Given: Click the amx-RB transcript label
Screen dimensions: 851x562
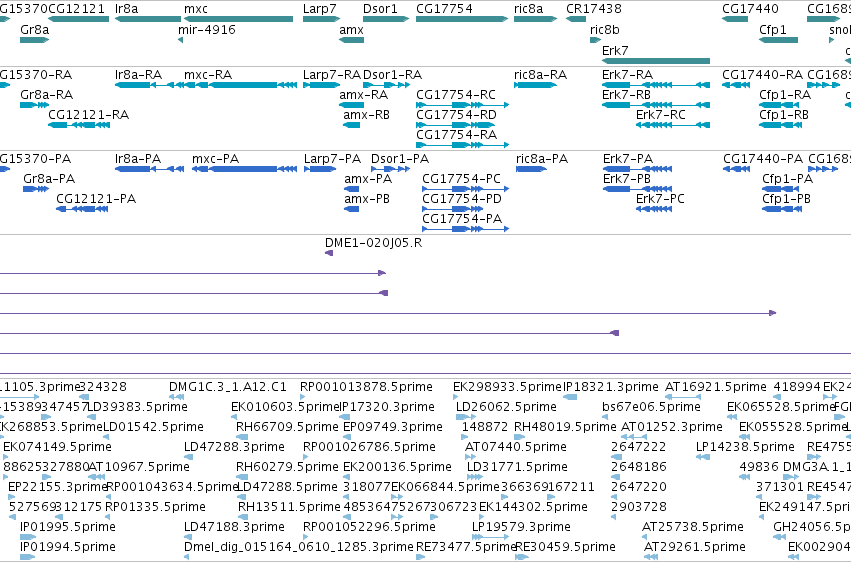Looking at the screenshot, I should click(366, 114).
